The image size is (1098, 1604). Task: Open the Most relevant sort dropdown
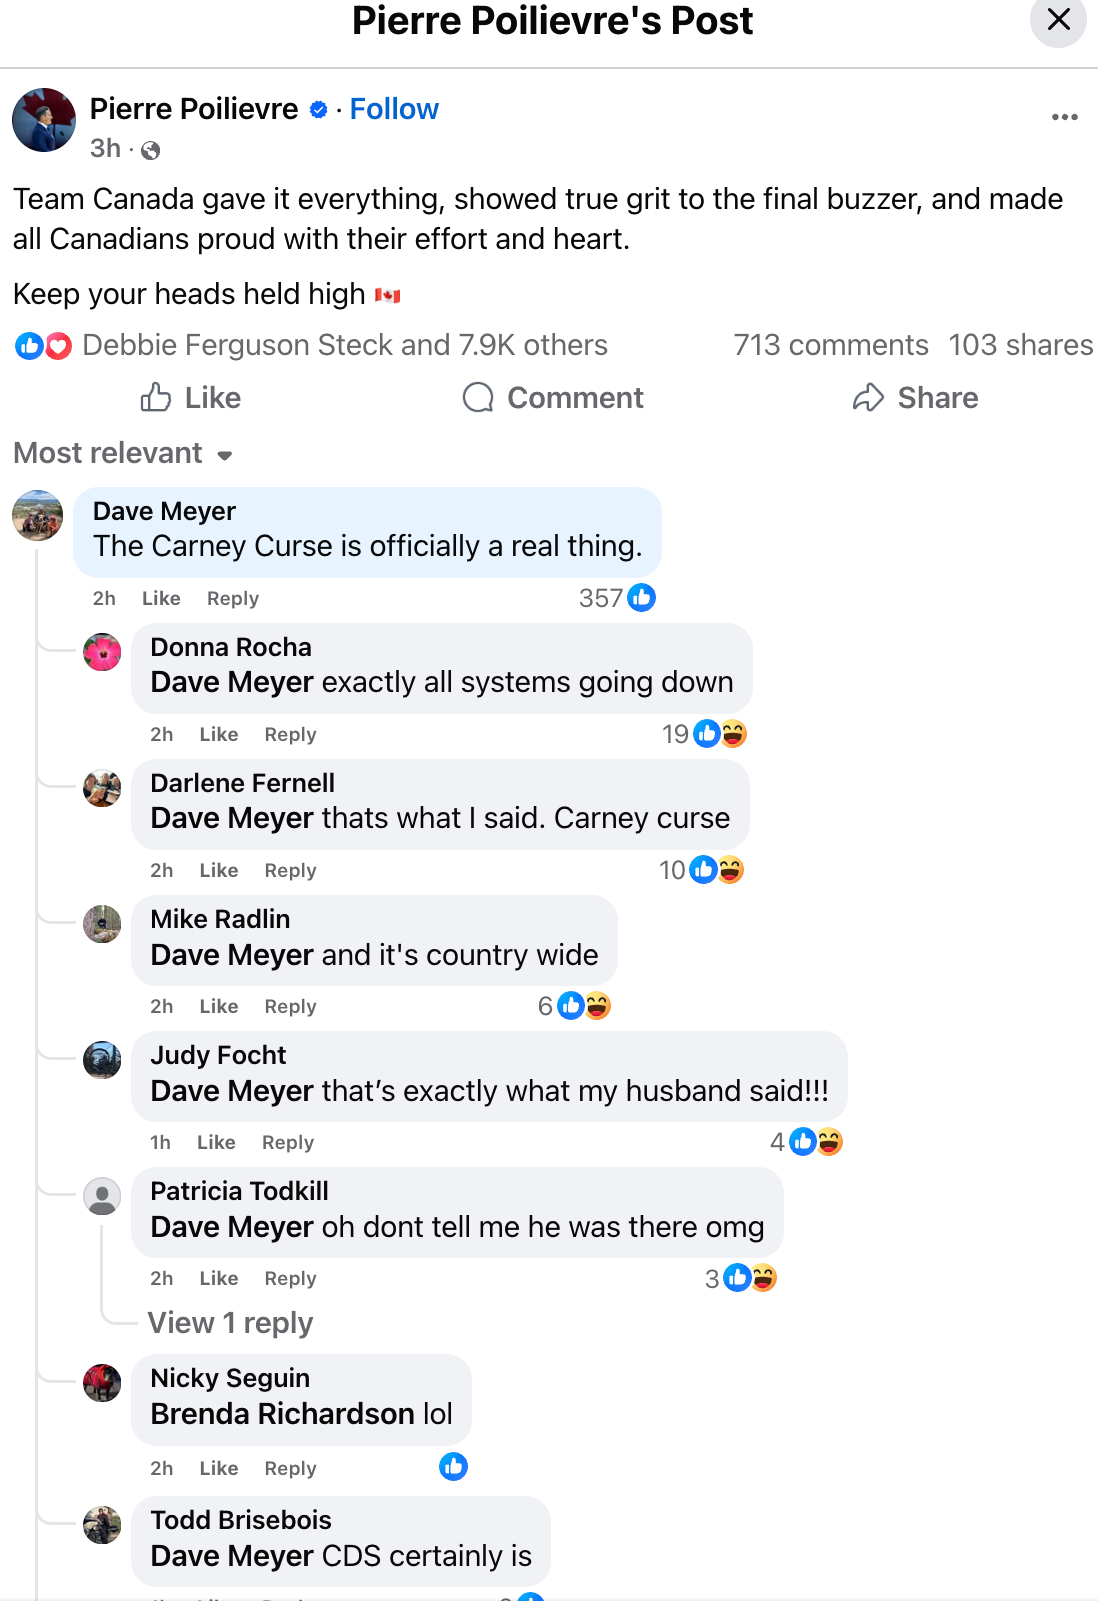[123, 454]
